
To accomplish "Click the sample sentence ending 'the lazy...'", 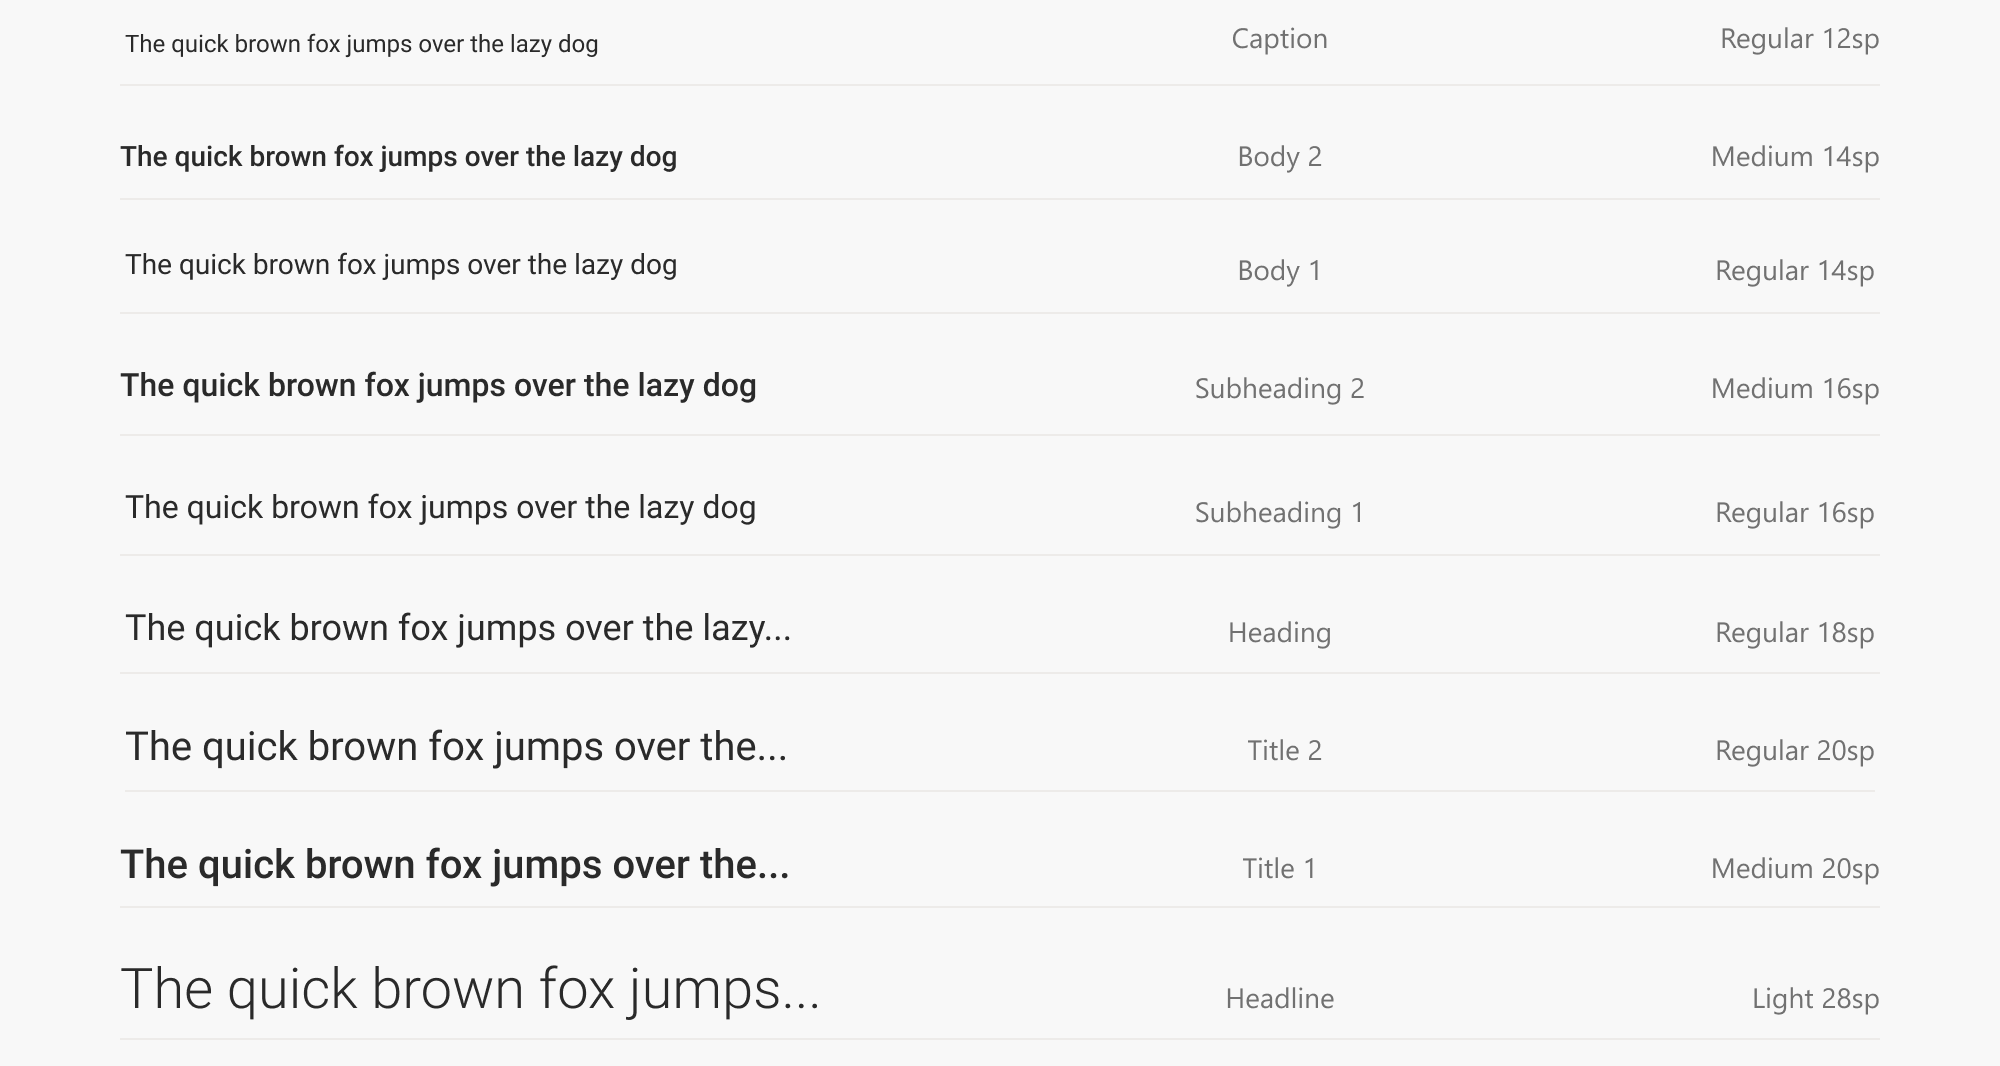I will pyautogui.click(x=458, y=629).
